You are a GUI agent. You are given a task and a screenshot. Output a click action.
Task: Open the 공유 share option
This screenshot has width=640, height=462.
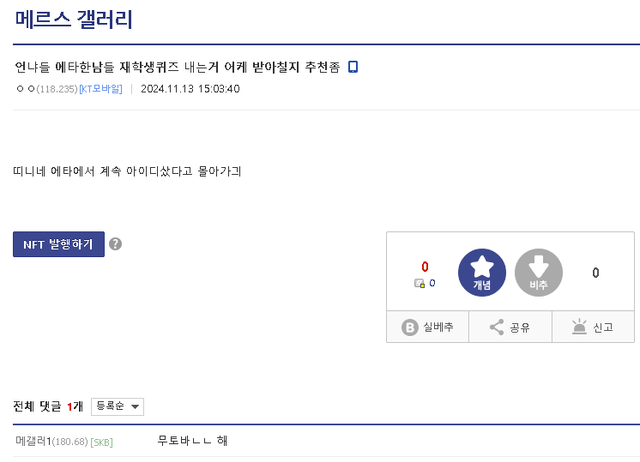point(510,327)
